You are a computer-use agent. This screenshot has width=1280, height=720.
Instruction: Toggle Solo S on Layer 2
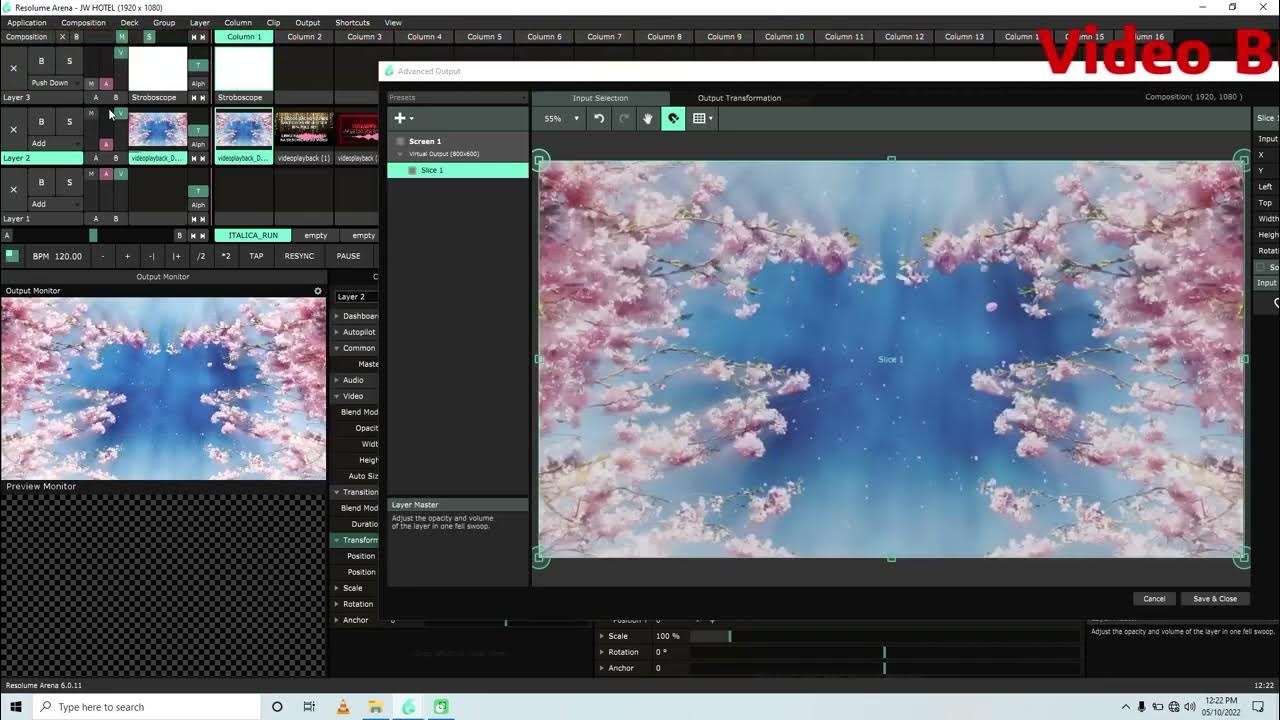point(69,122)
